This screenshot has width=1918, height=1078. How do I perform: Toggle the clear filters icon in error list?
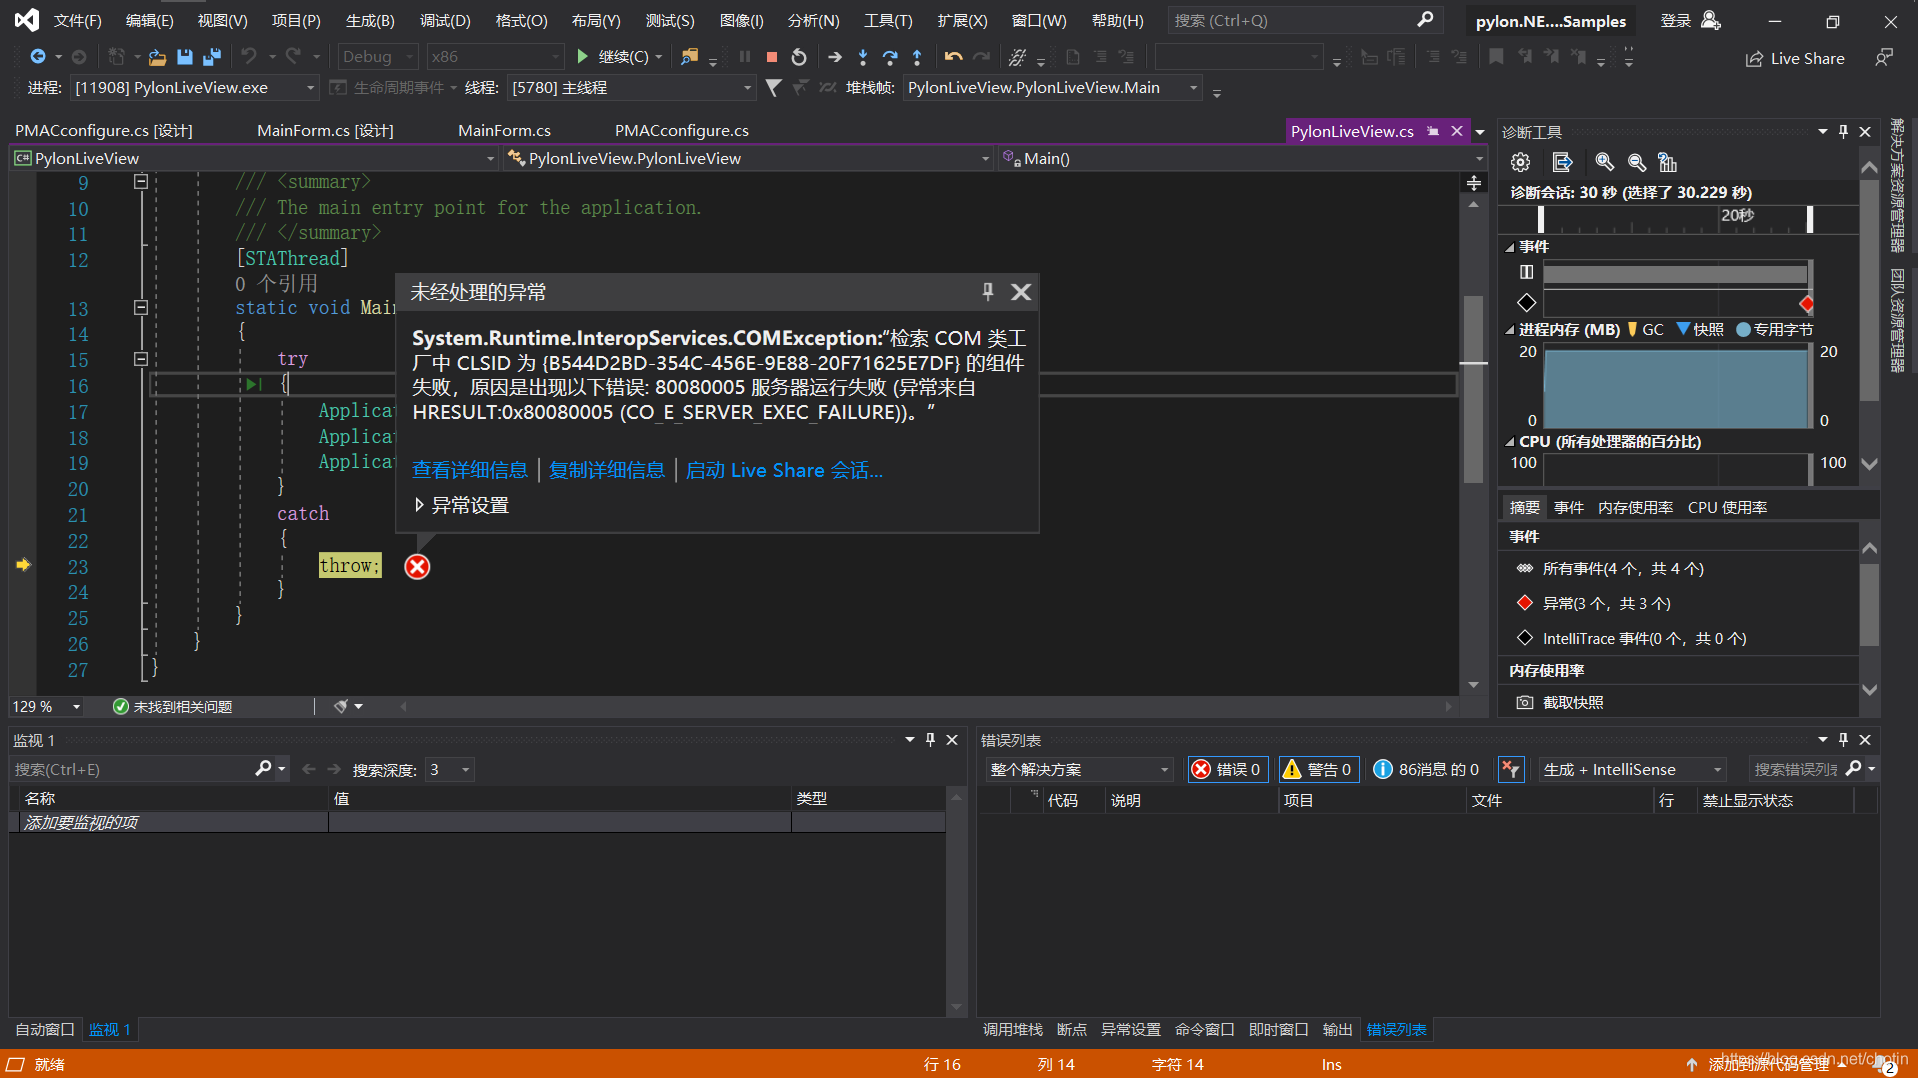(1510, 769)
